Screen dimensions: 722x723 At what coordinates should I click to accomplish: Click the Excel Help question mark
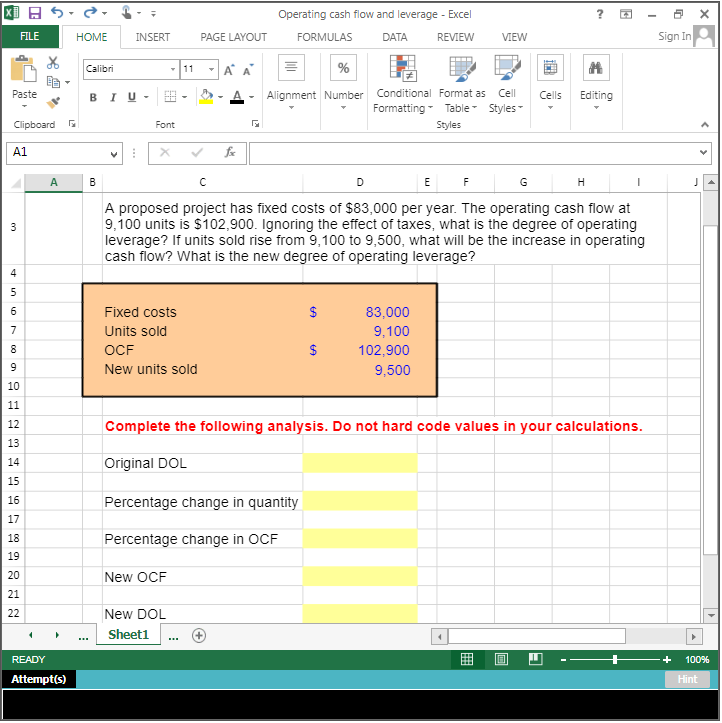599,14
